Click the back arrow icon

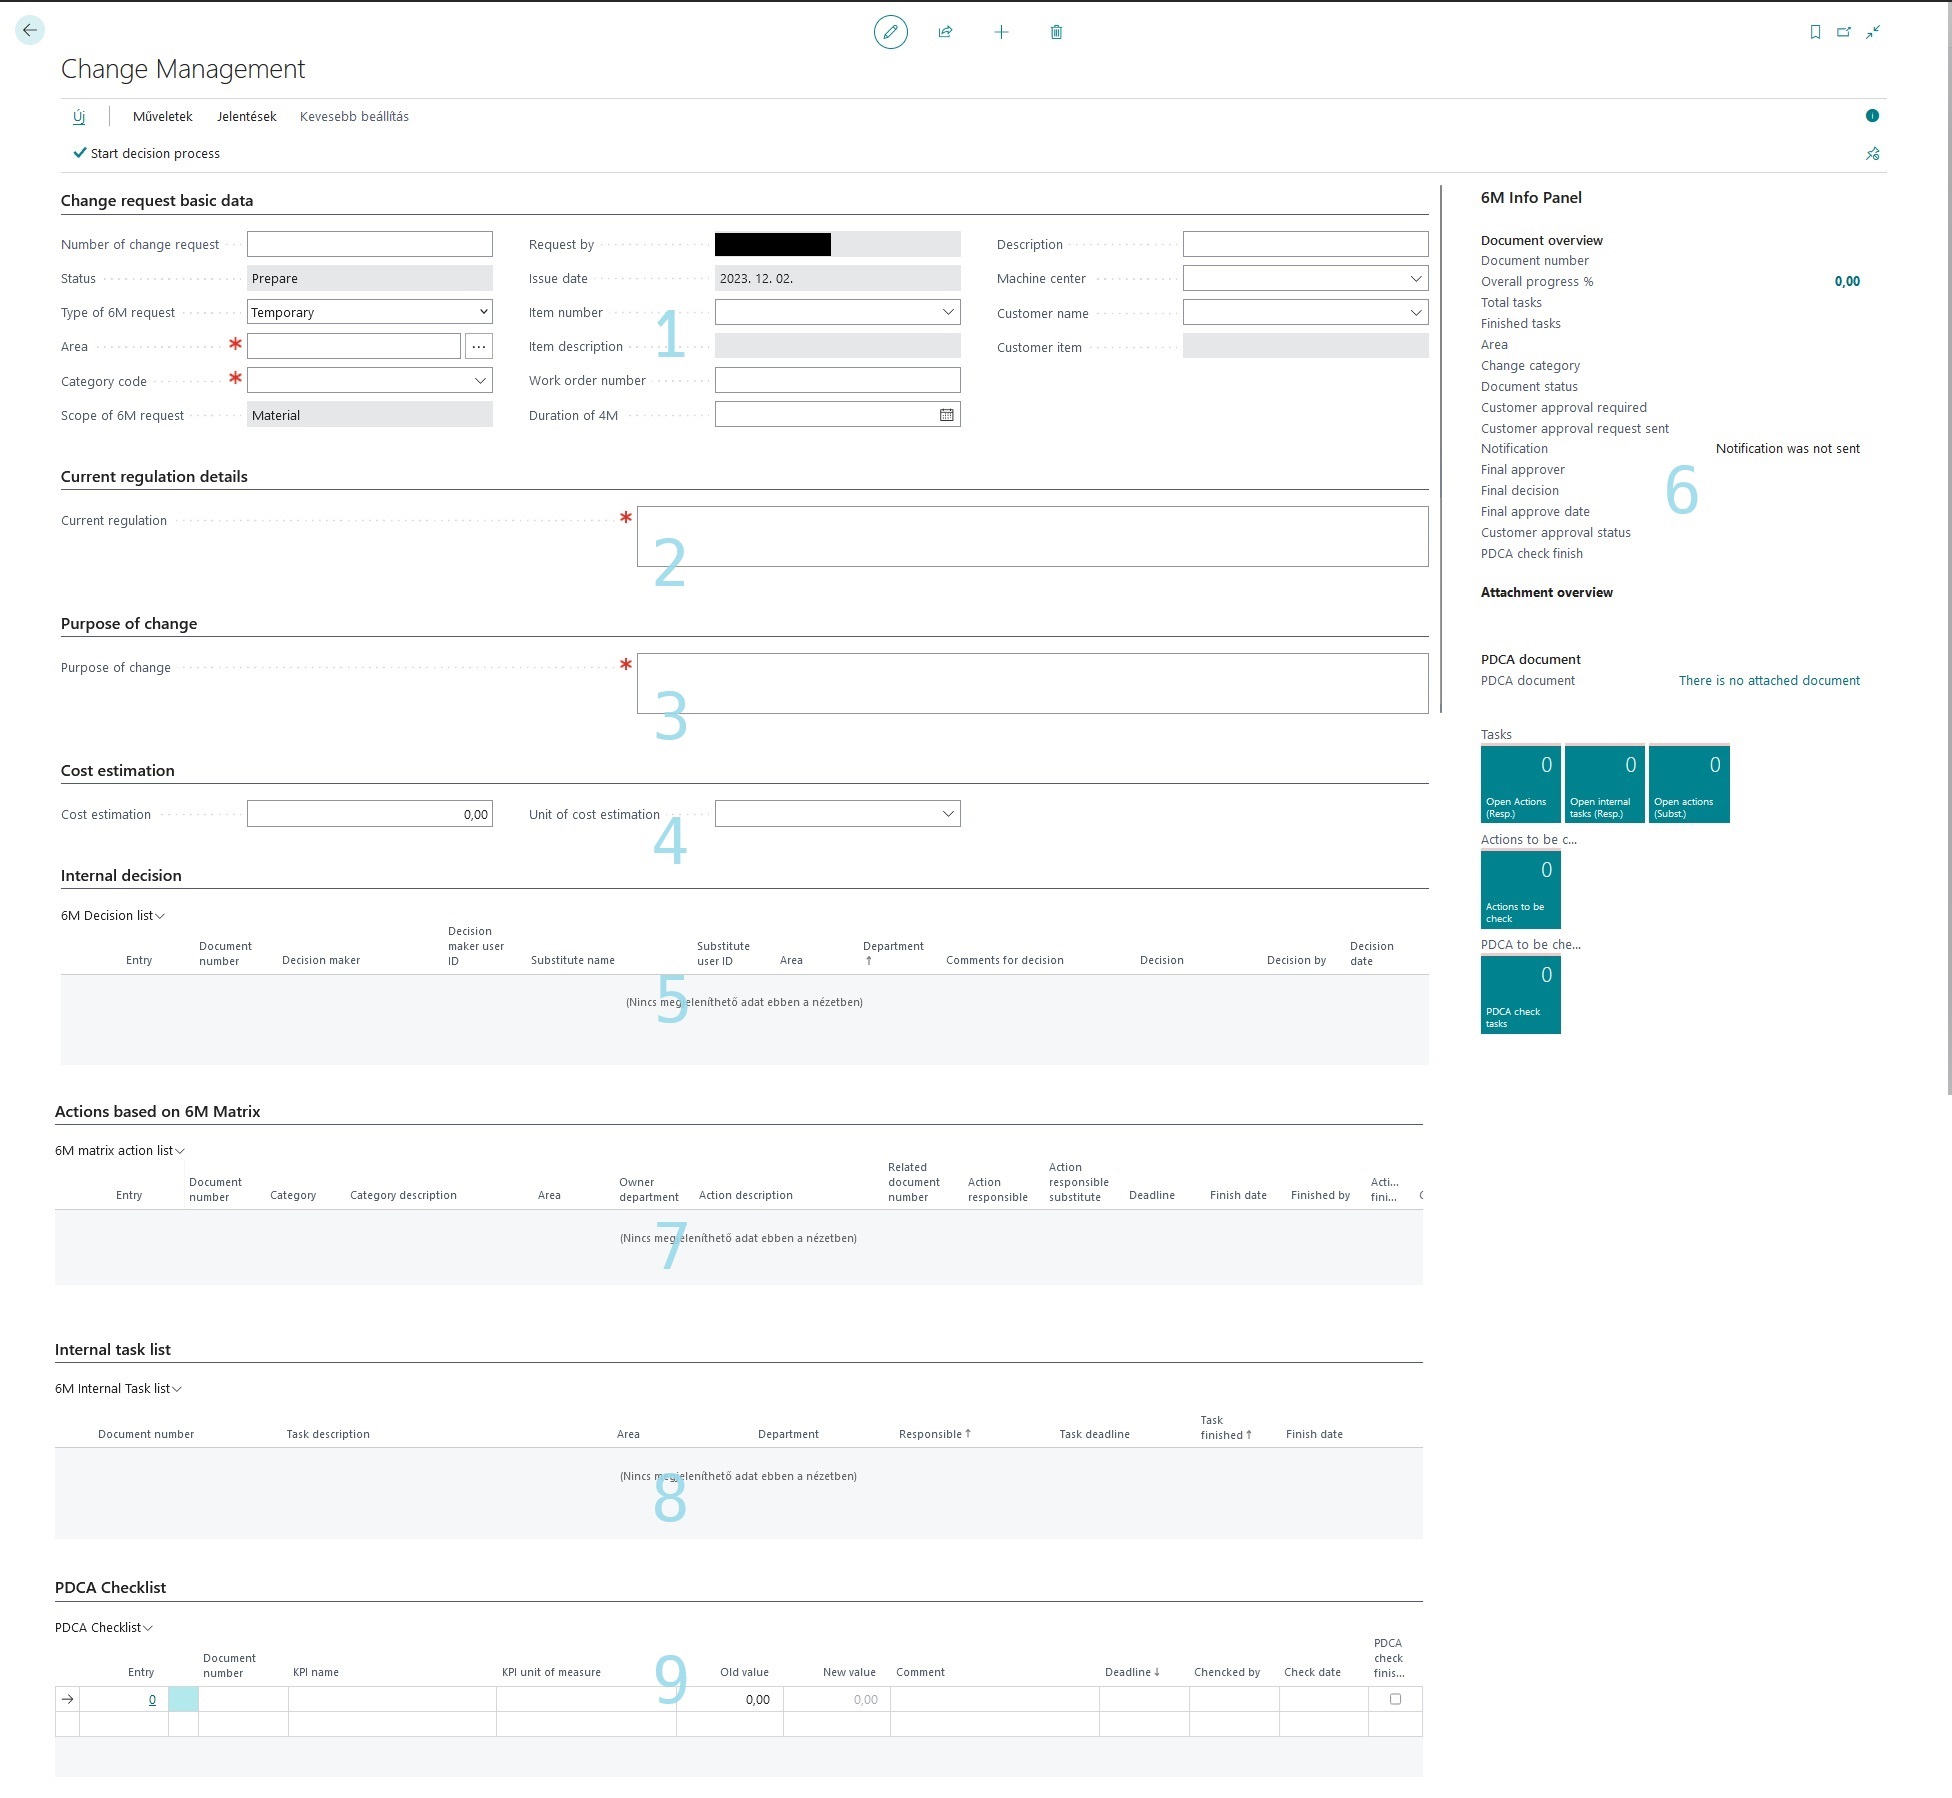[30, 31]
